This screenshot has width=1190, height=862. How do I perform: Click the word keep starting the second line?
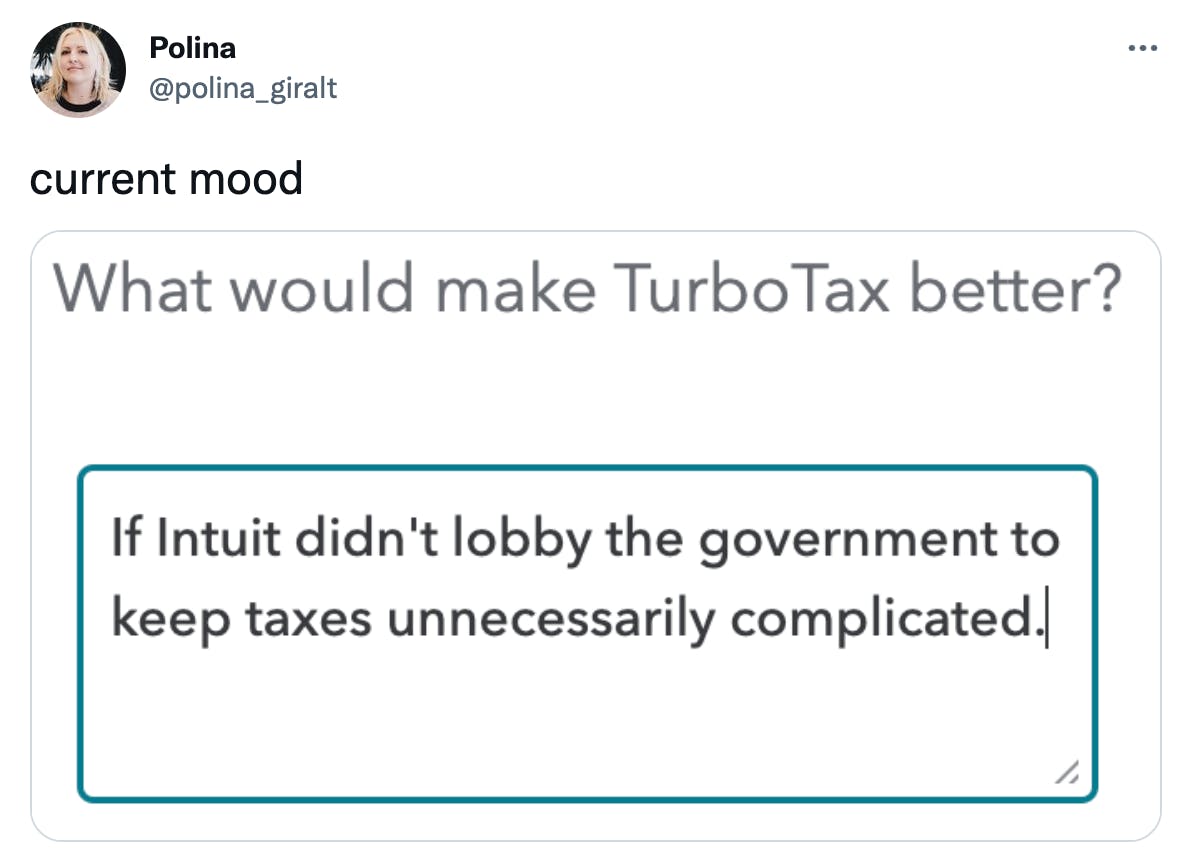click(171, 620)
